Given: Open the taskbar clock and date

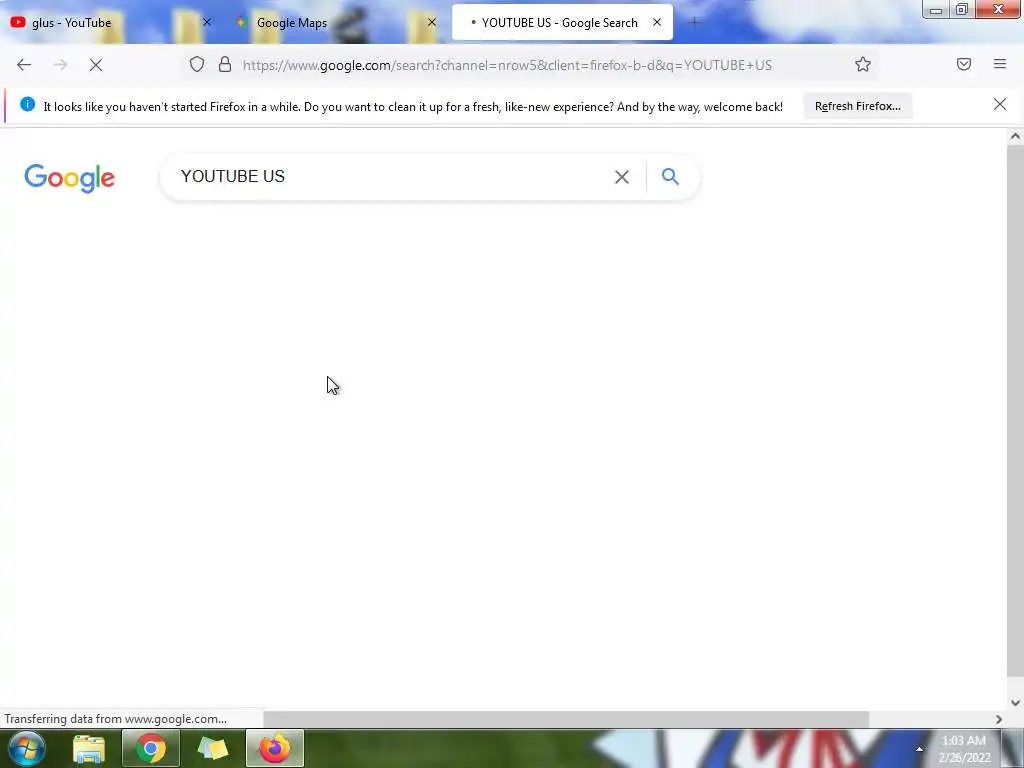Looking at the screenshot, I should (964, 749).
